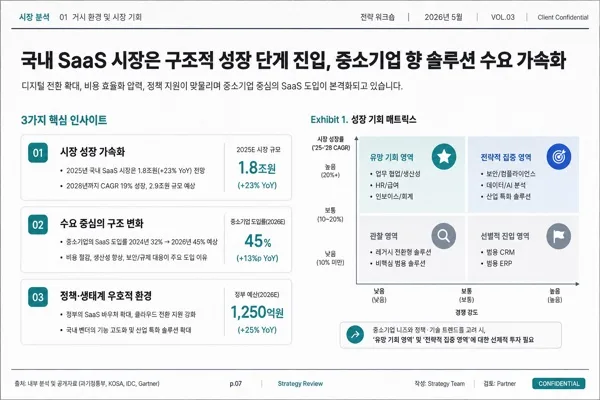Click the 03 number badge
Screen dimensions: 600x400
tap(38, 297)
